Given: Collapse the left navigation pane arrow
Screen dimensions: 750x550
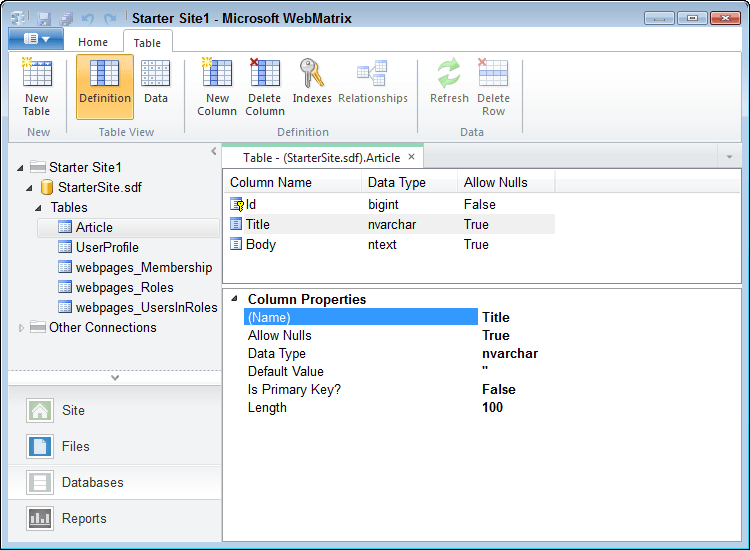Looking at the screenshot, I should 214,151.
